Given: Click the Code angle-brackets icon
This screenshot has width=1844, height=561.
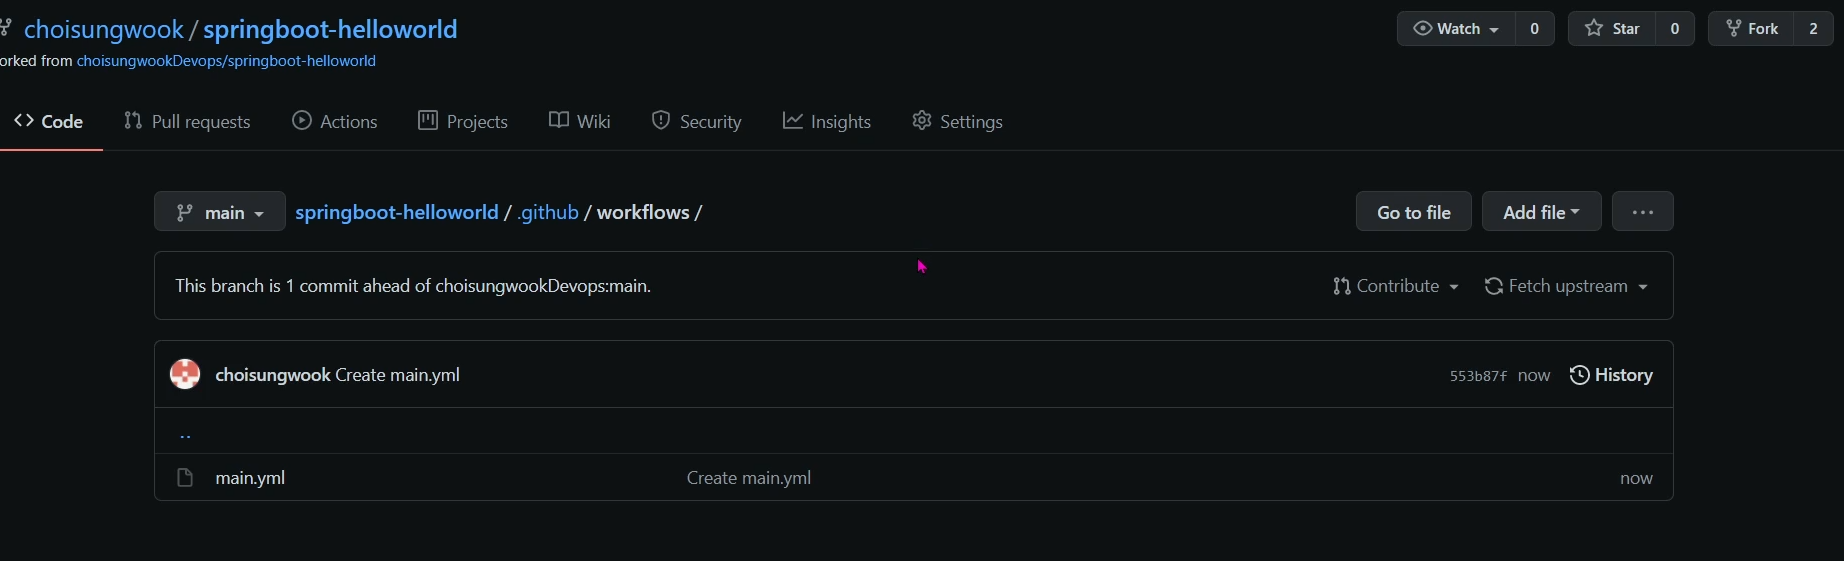Looking at the screenshot, I should coord(24,121).
